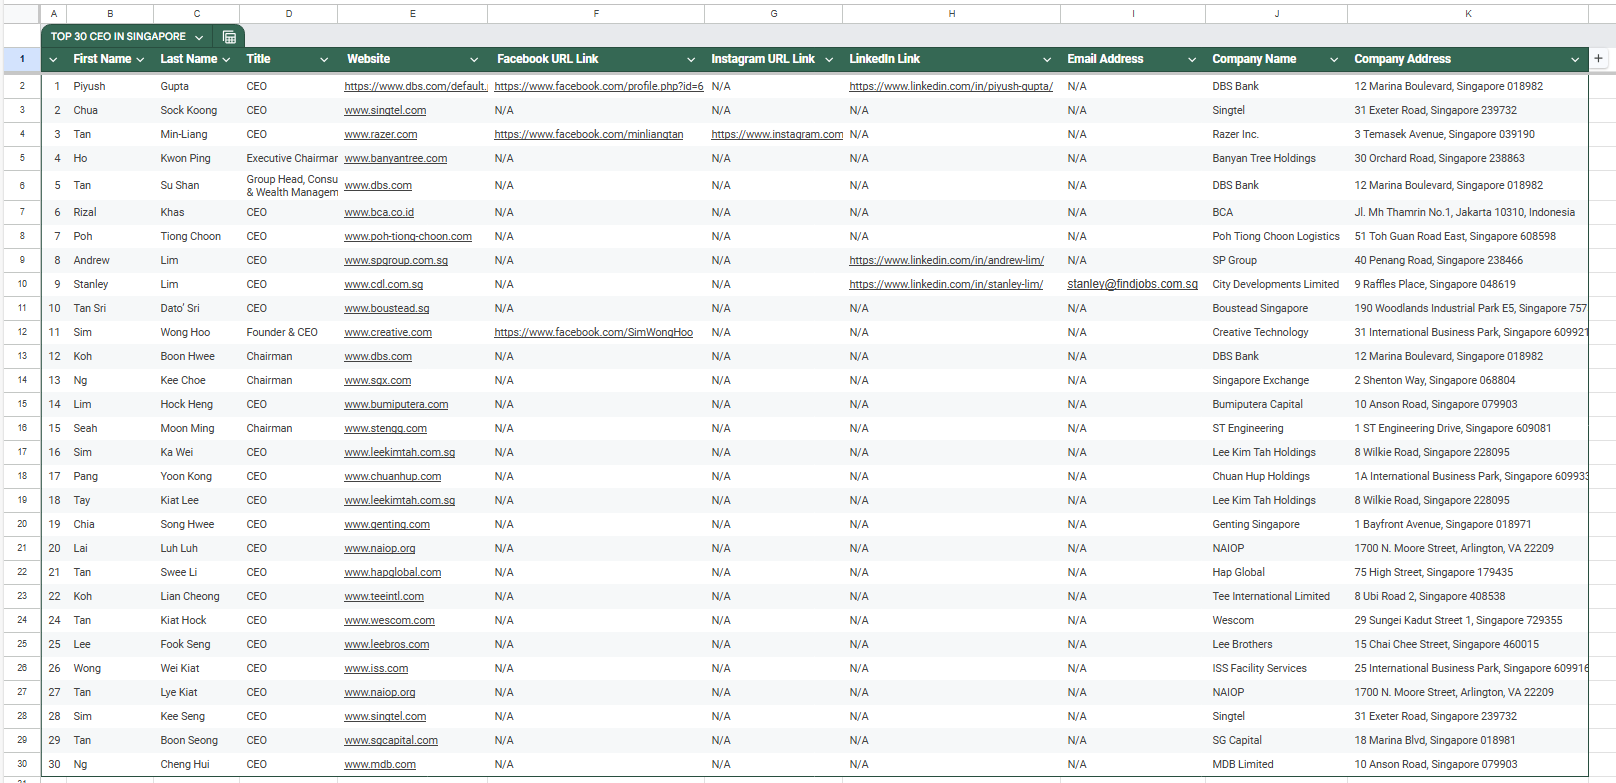Open Email Address column dropdown
This screenshot has height=783, width=1616.
click(x=1192, y=60)
